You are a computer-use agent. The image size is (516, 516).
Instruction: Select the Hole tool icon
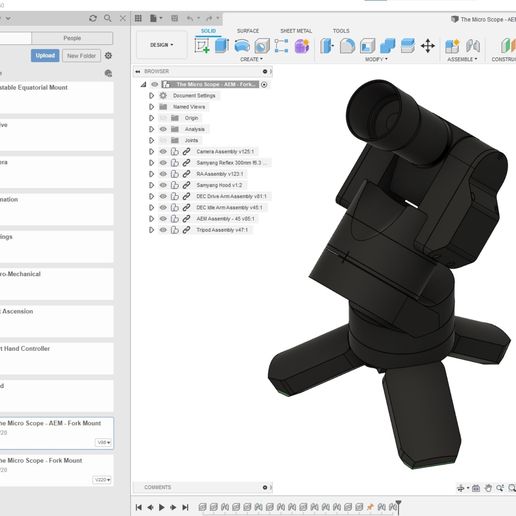pyautogui.click(x=262, y=46)
